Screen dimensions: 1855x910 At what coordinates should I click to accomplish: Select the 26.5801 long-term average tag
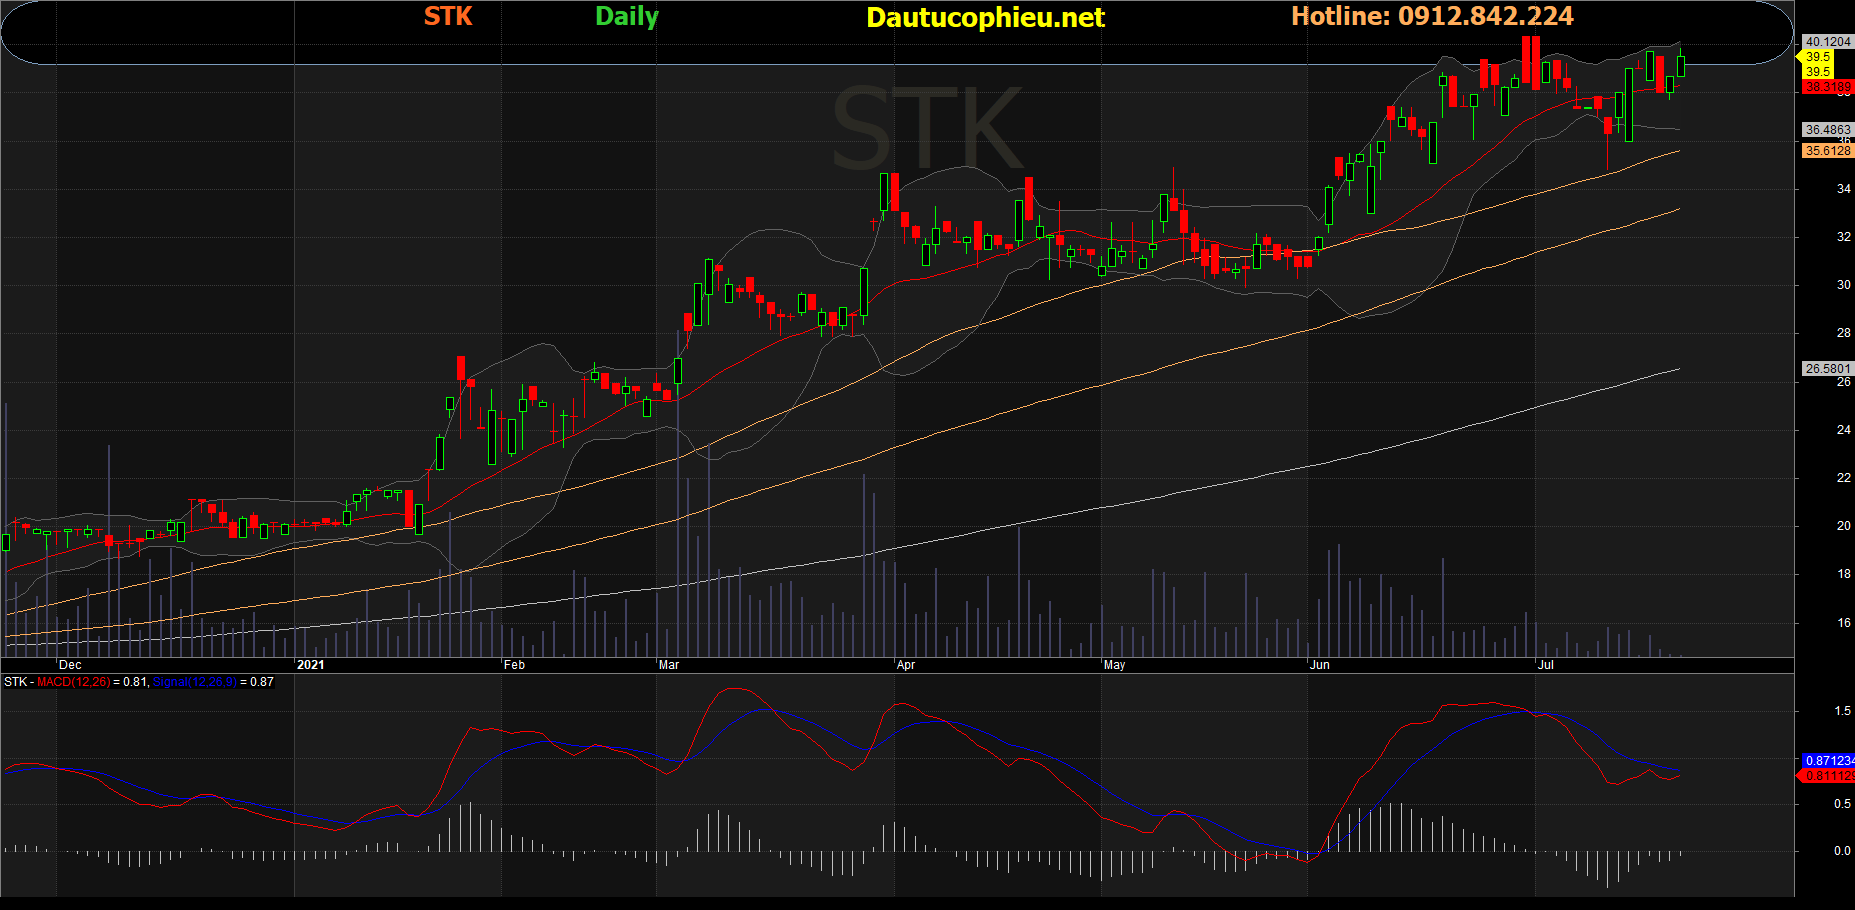tap(1828, 369)
